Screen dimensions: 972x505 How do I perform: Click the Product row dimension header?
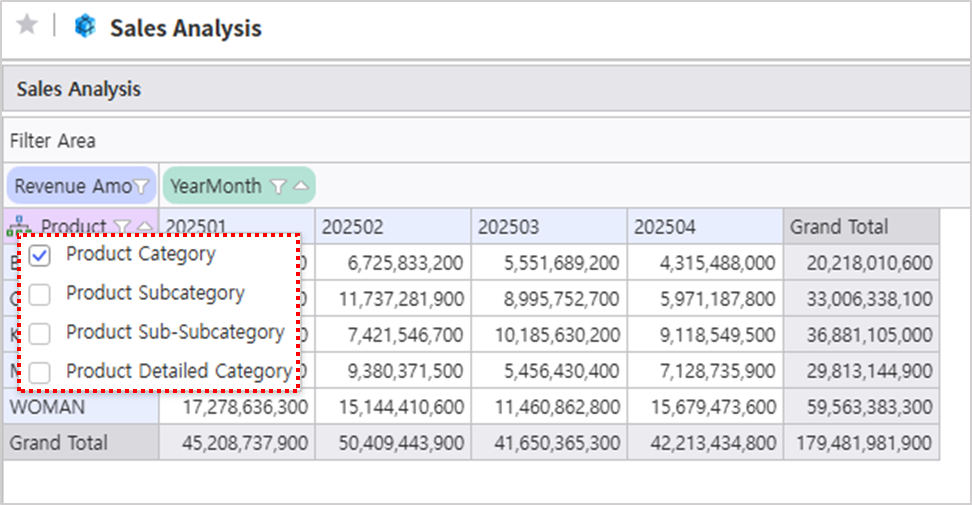[81, 226]
